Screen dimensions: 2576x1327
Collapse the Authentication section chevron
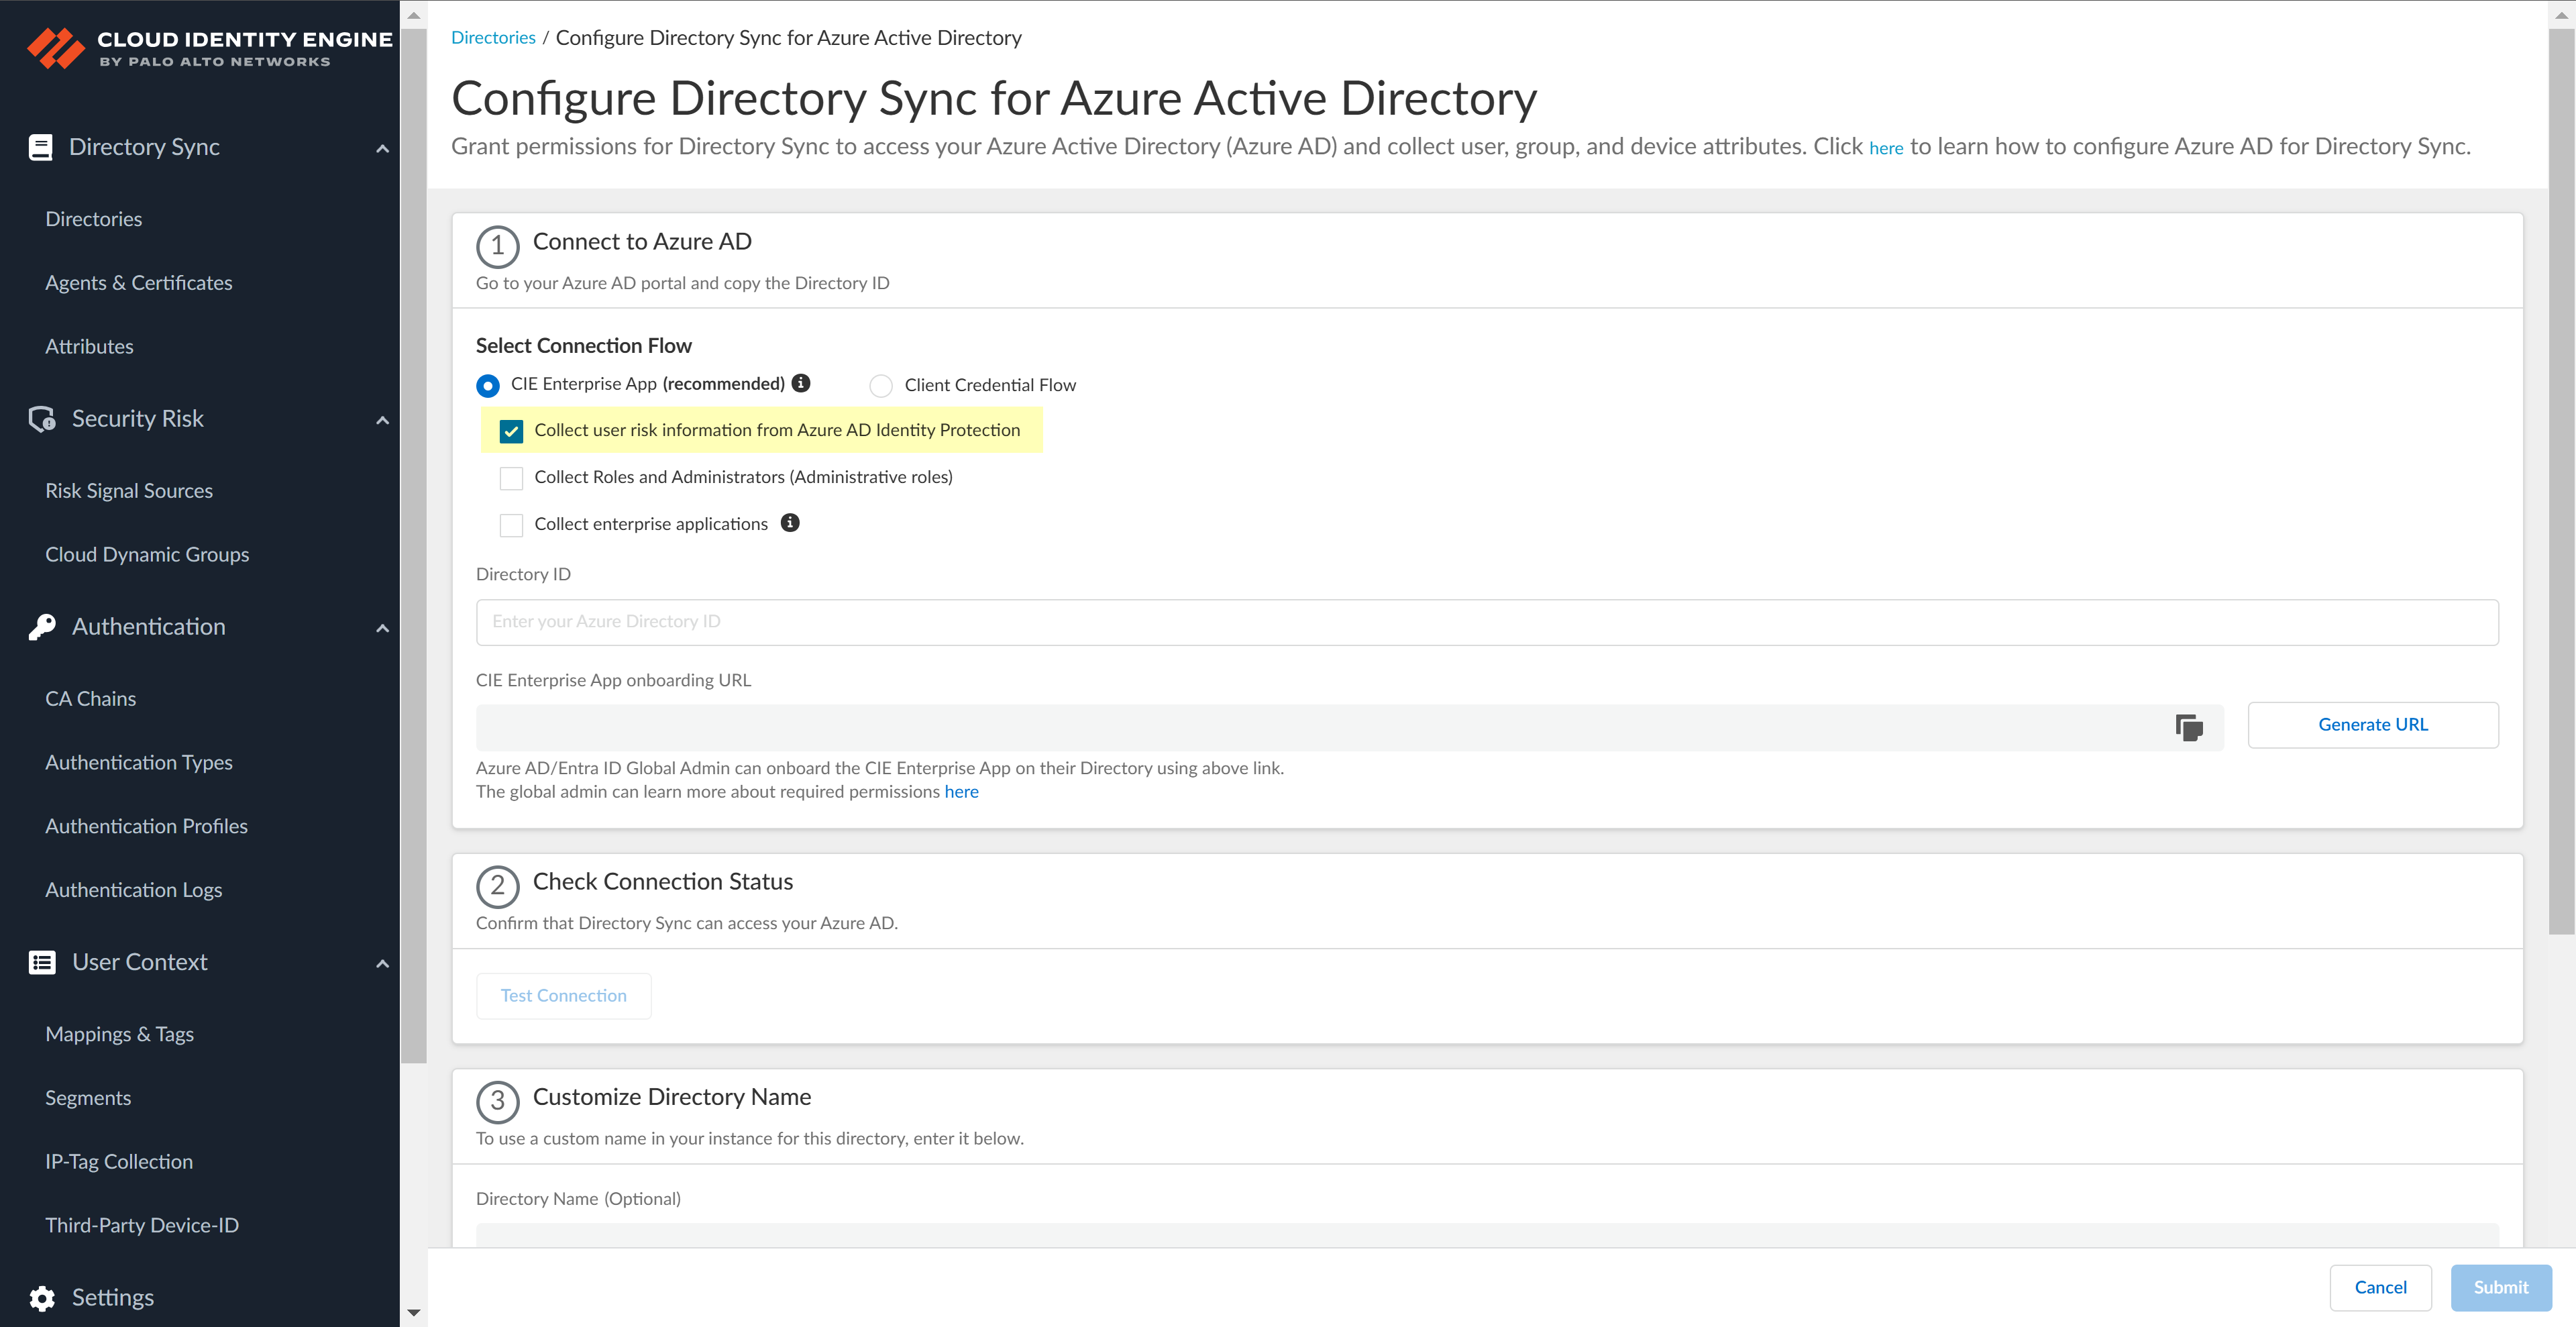(x=382, y=628)
